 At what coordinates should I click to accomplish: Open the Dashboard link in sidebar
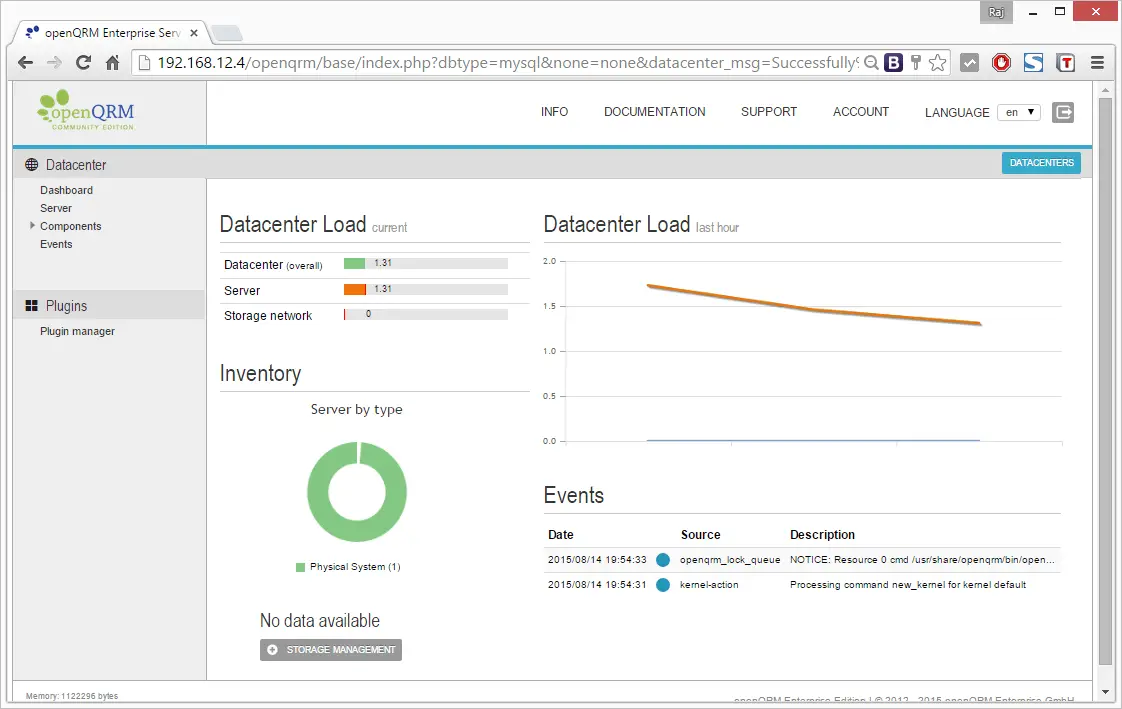pos(67,190)
